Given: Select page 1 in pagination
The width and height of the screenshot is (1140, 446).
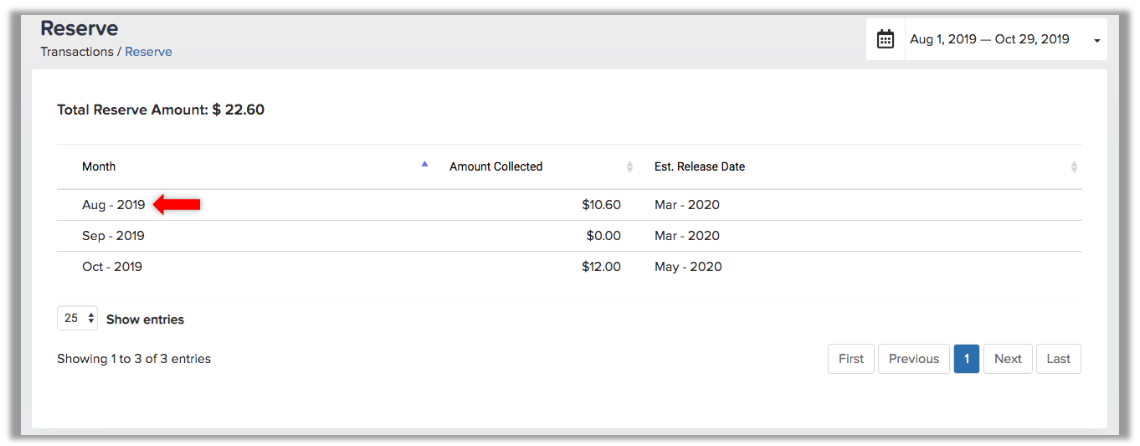Looking at the screenshot, I should click(x=967, y=359).
